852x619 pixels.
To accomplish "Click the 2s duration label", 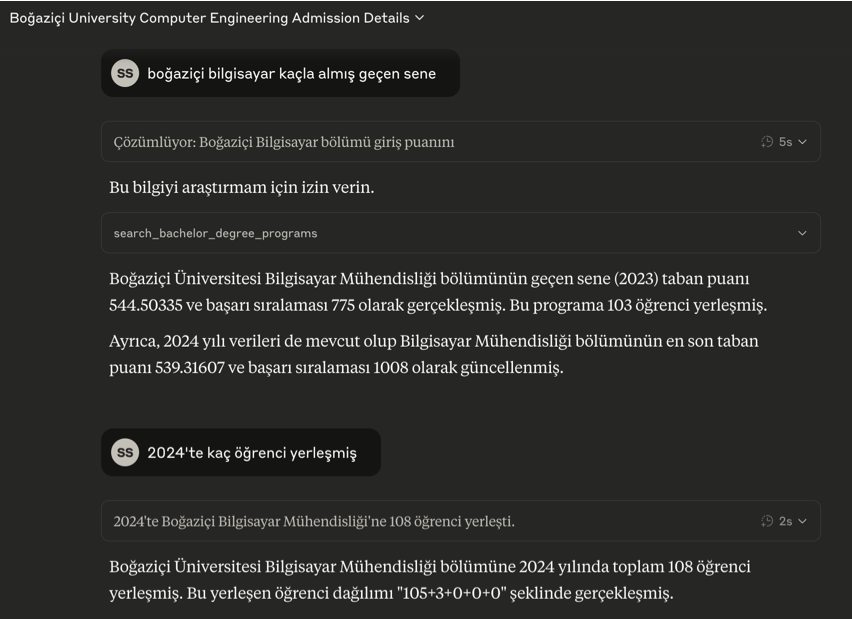I will [786, 521].
